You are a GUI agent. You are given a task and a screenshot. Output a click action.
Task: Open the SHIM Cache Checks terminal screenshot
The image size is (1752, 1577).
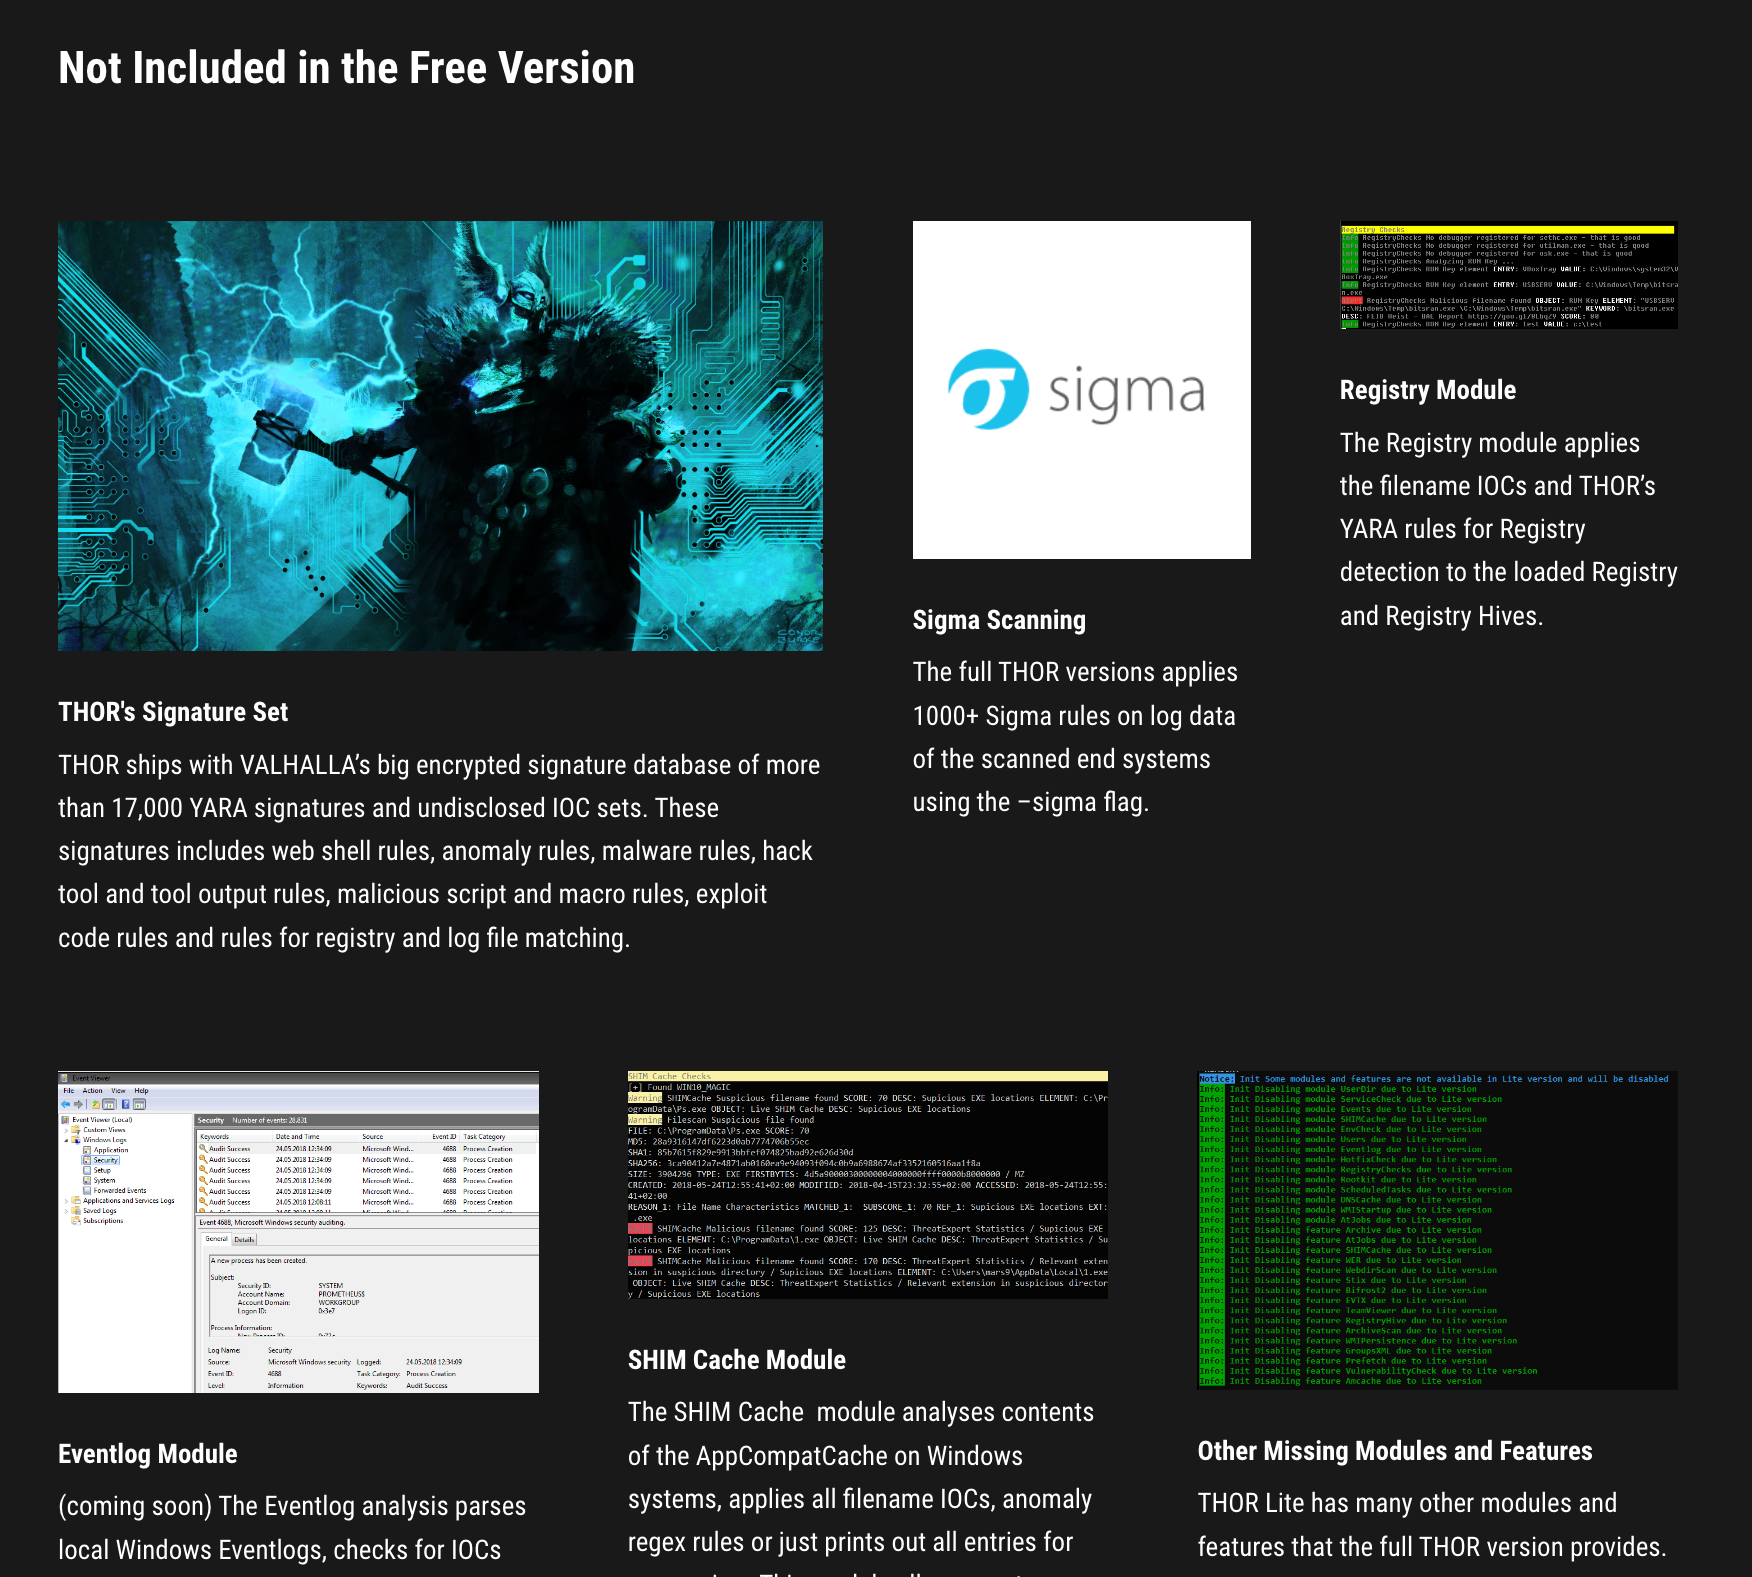[867, 1185]
